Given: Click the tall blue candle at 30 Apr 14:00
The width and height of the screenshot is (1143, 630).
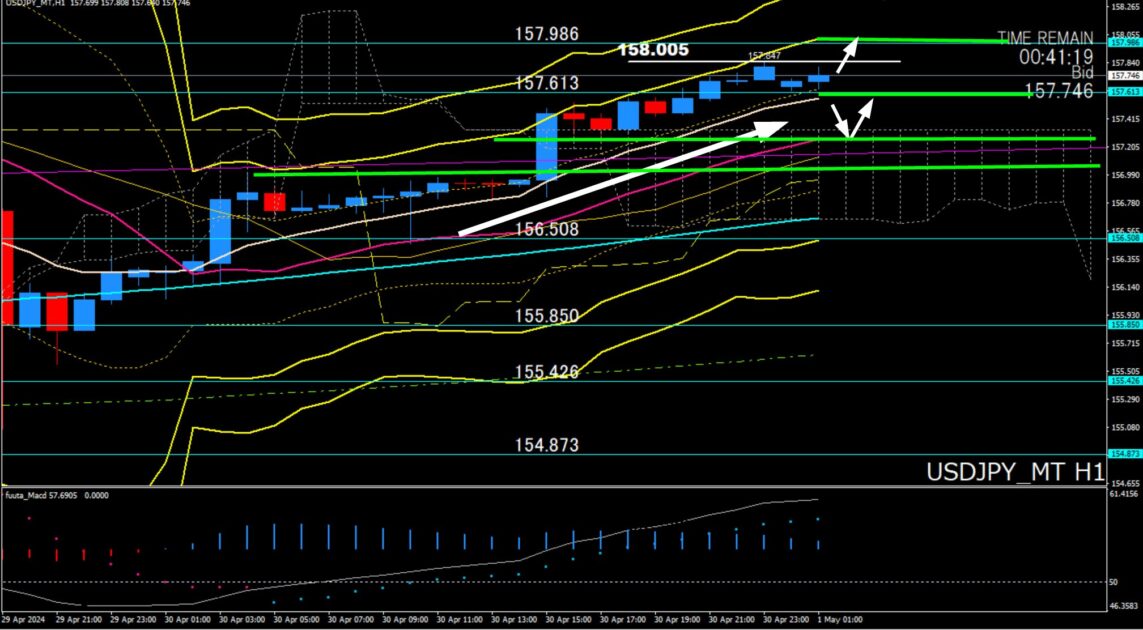Looking at the screenshot, I should [x=547, y=146].
